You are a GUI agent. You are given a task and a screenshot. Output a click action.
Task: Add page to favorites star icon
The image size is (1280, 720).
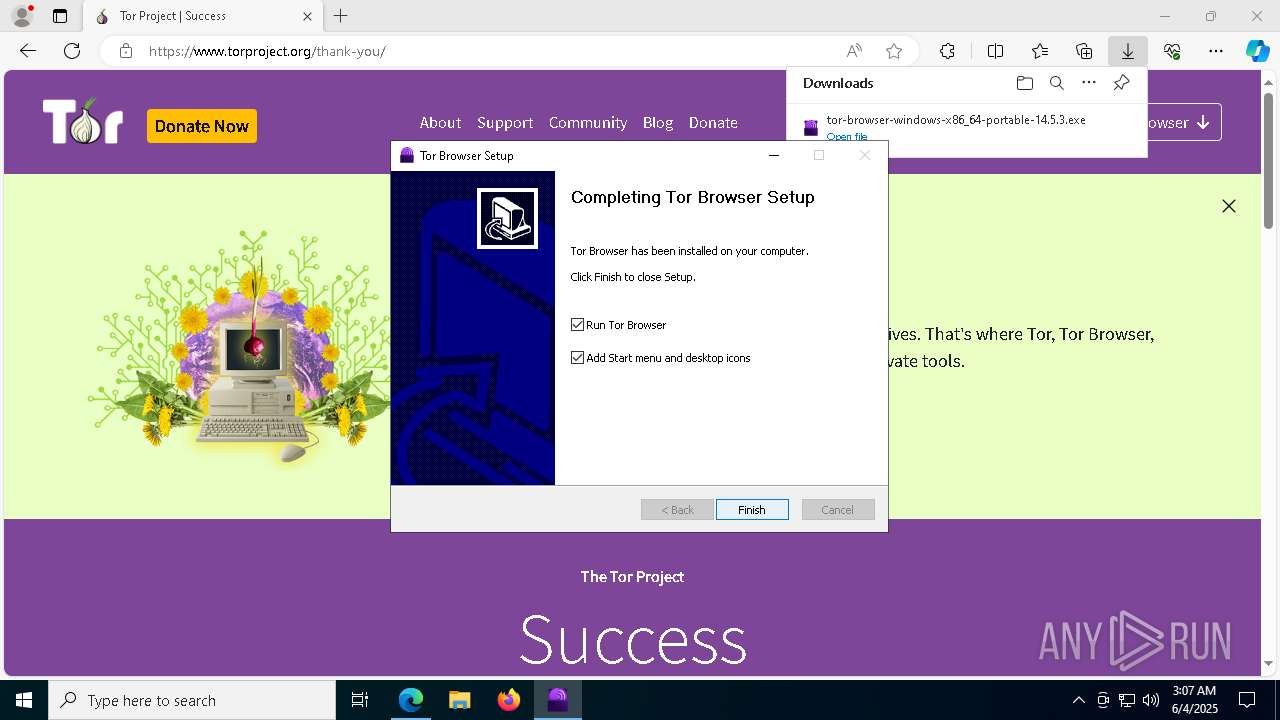tap(894, 51)
